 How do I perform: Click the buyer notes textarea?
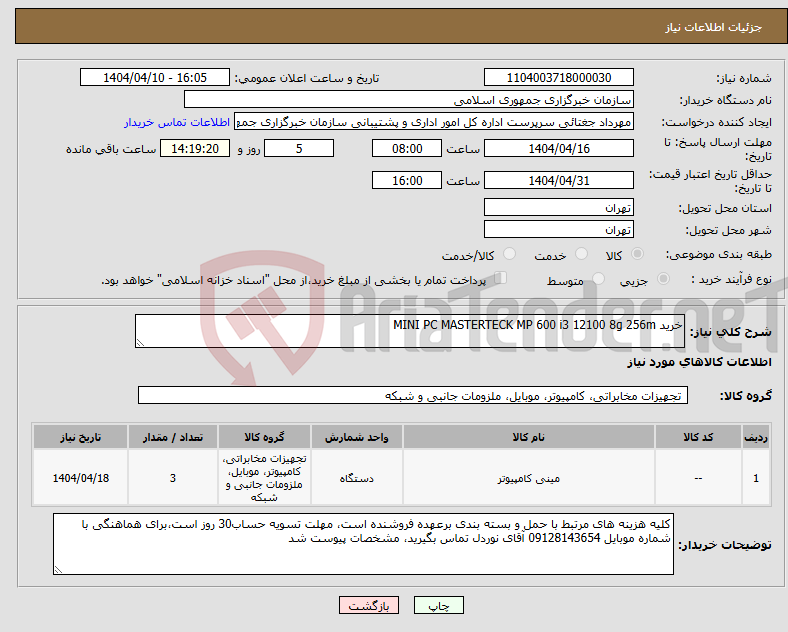(x=363, y=544)
